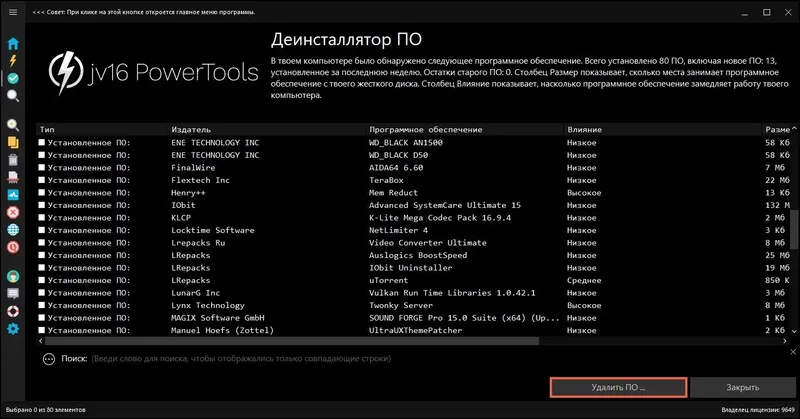Click the horizontal scrollbar thumb
This screenshot has width=800, height=419.
291,341
